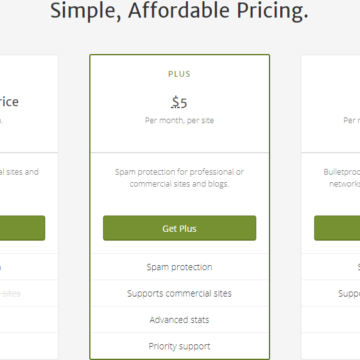Click the struck-through 'sites' feature in left card

10,294
